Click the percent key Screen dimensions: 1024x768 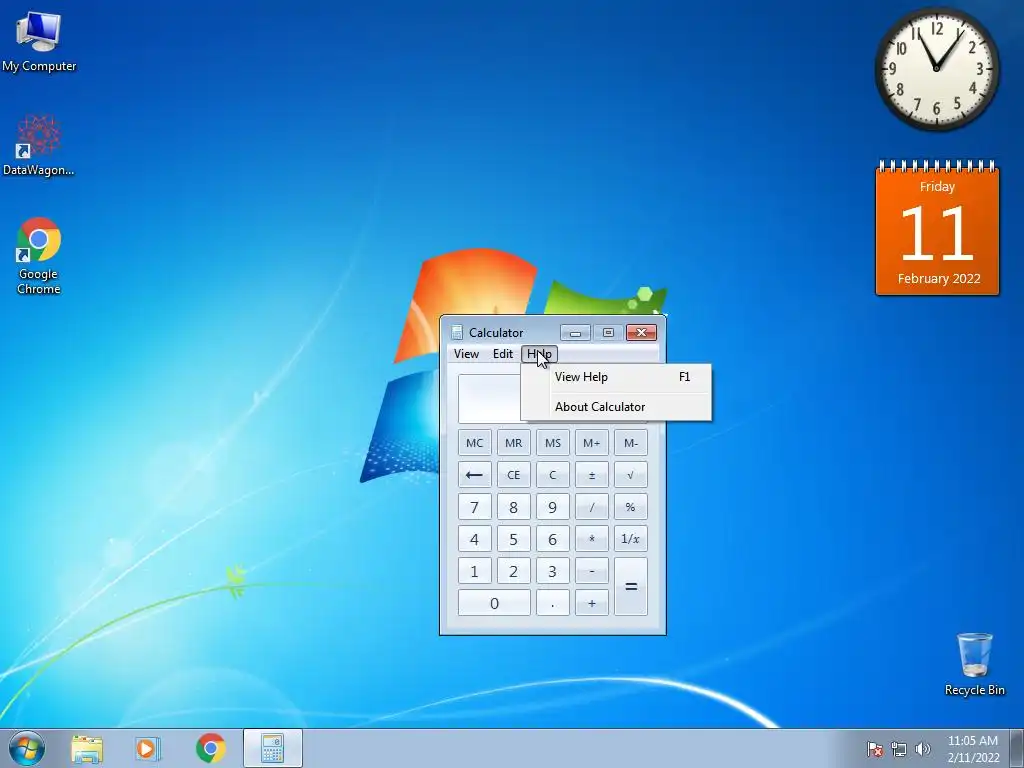(x=631, y=507)
